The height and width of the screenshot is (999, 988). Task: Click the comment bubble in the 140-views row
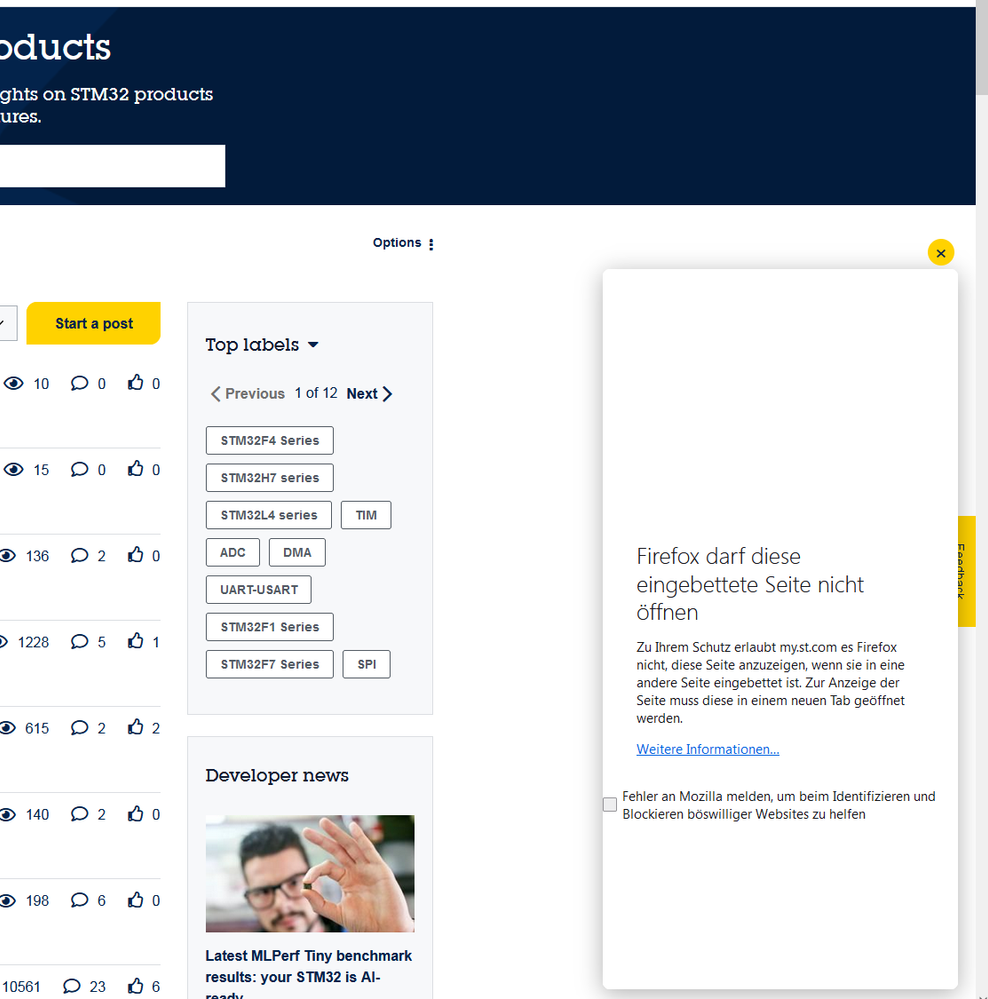click(79, 814)
